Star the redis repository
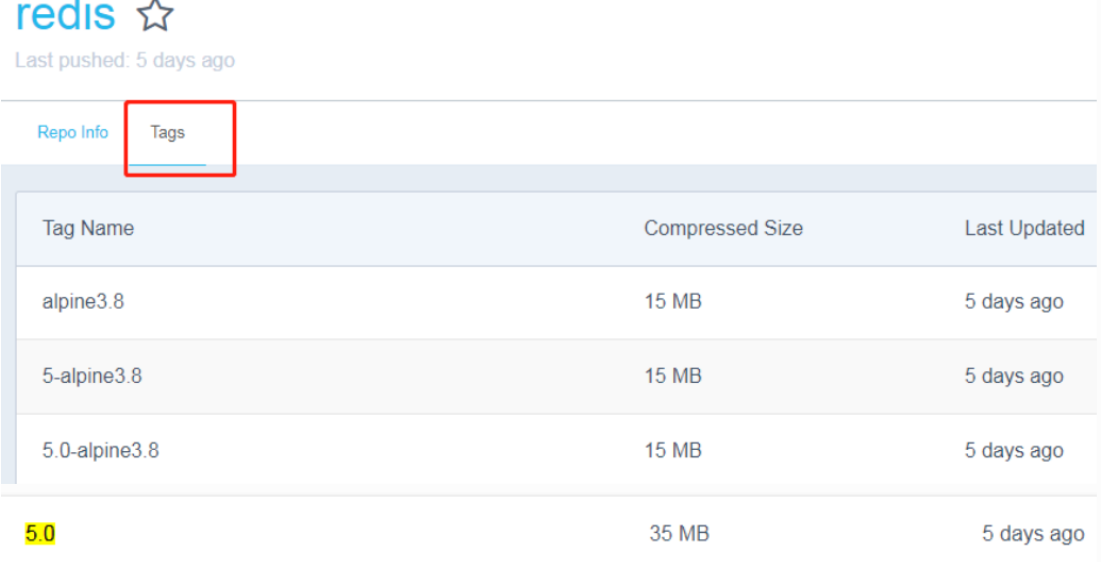 pos(155,15)
